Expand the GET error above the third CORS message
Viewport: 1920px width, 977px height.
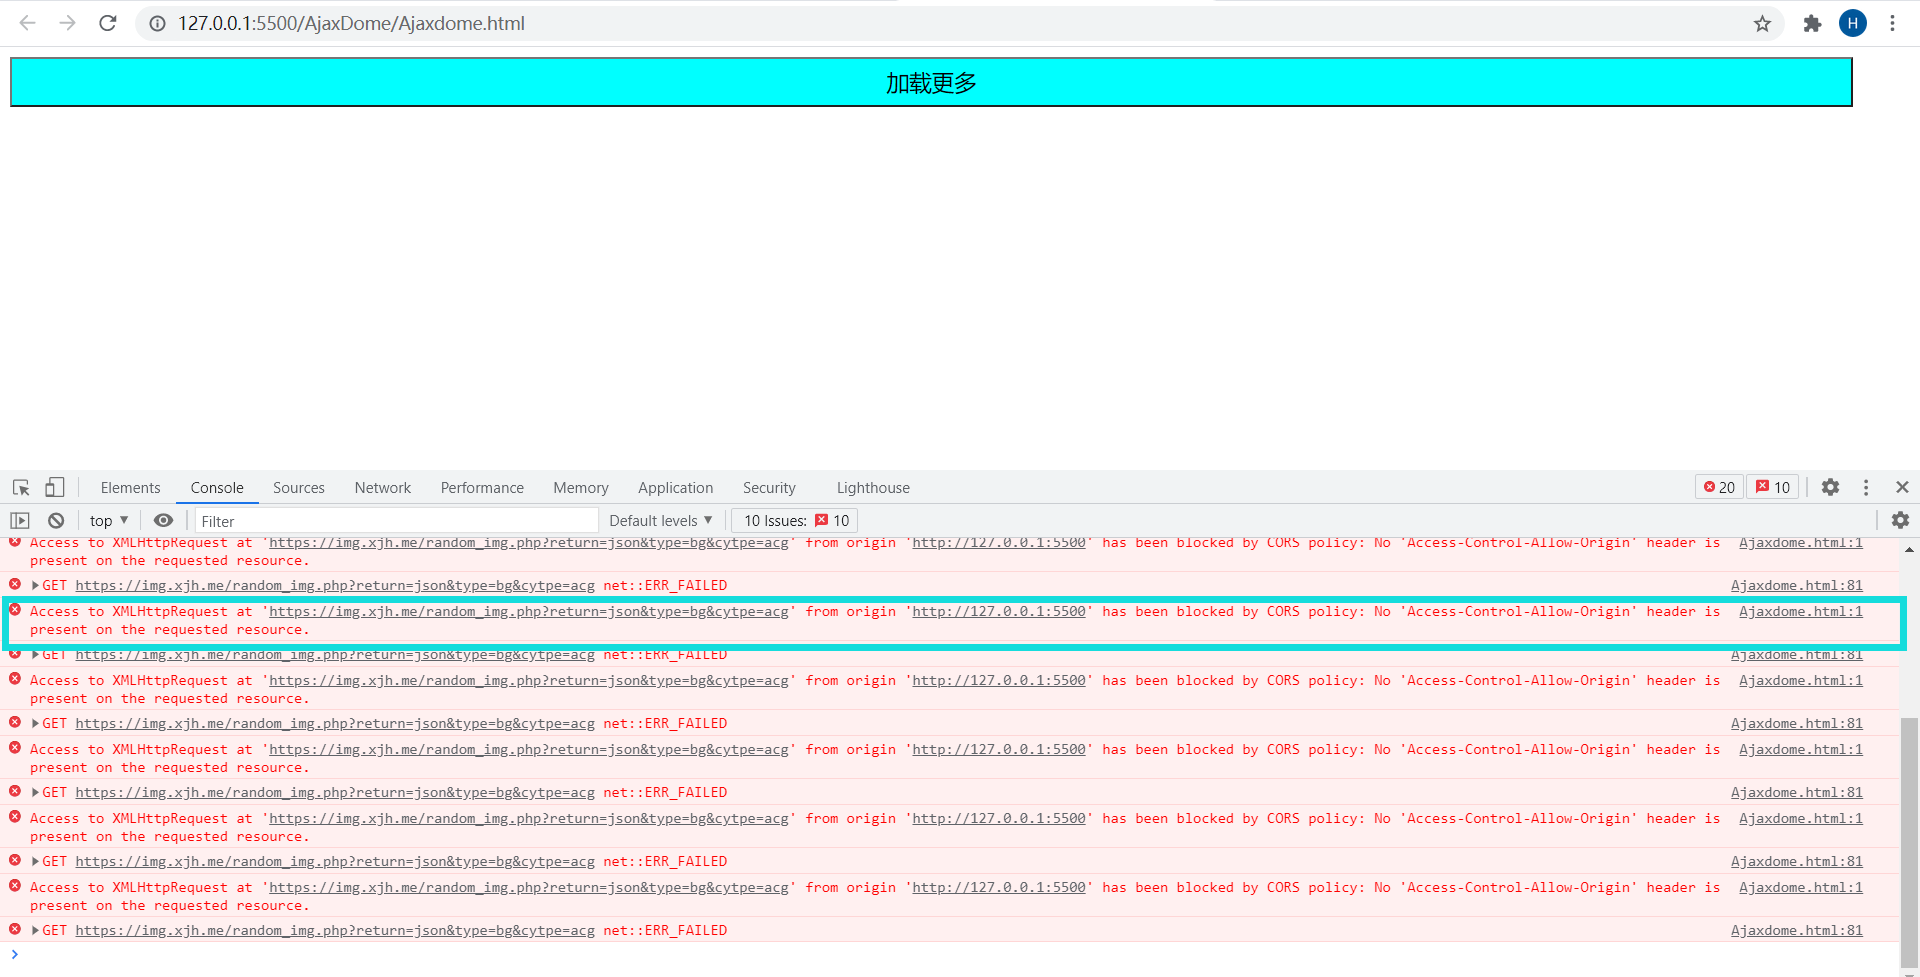click(x=35, y=655)
